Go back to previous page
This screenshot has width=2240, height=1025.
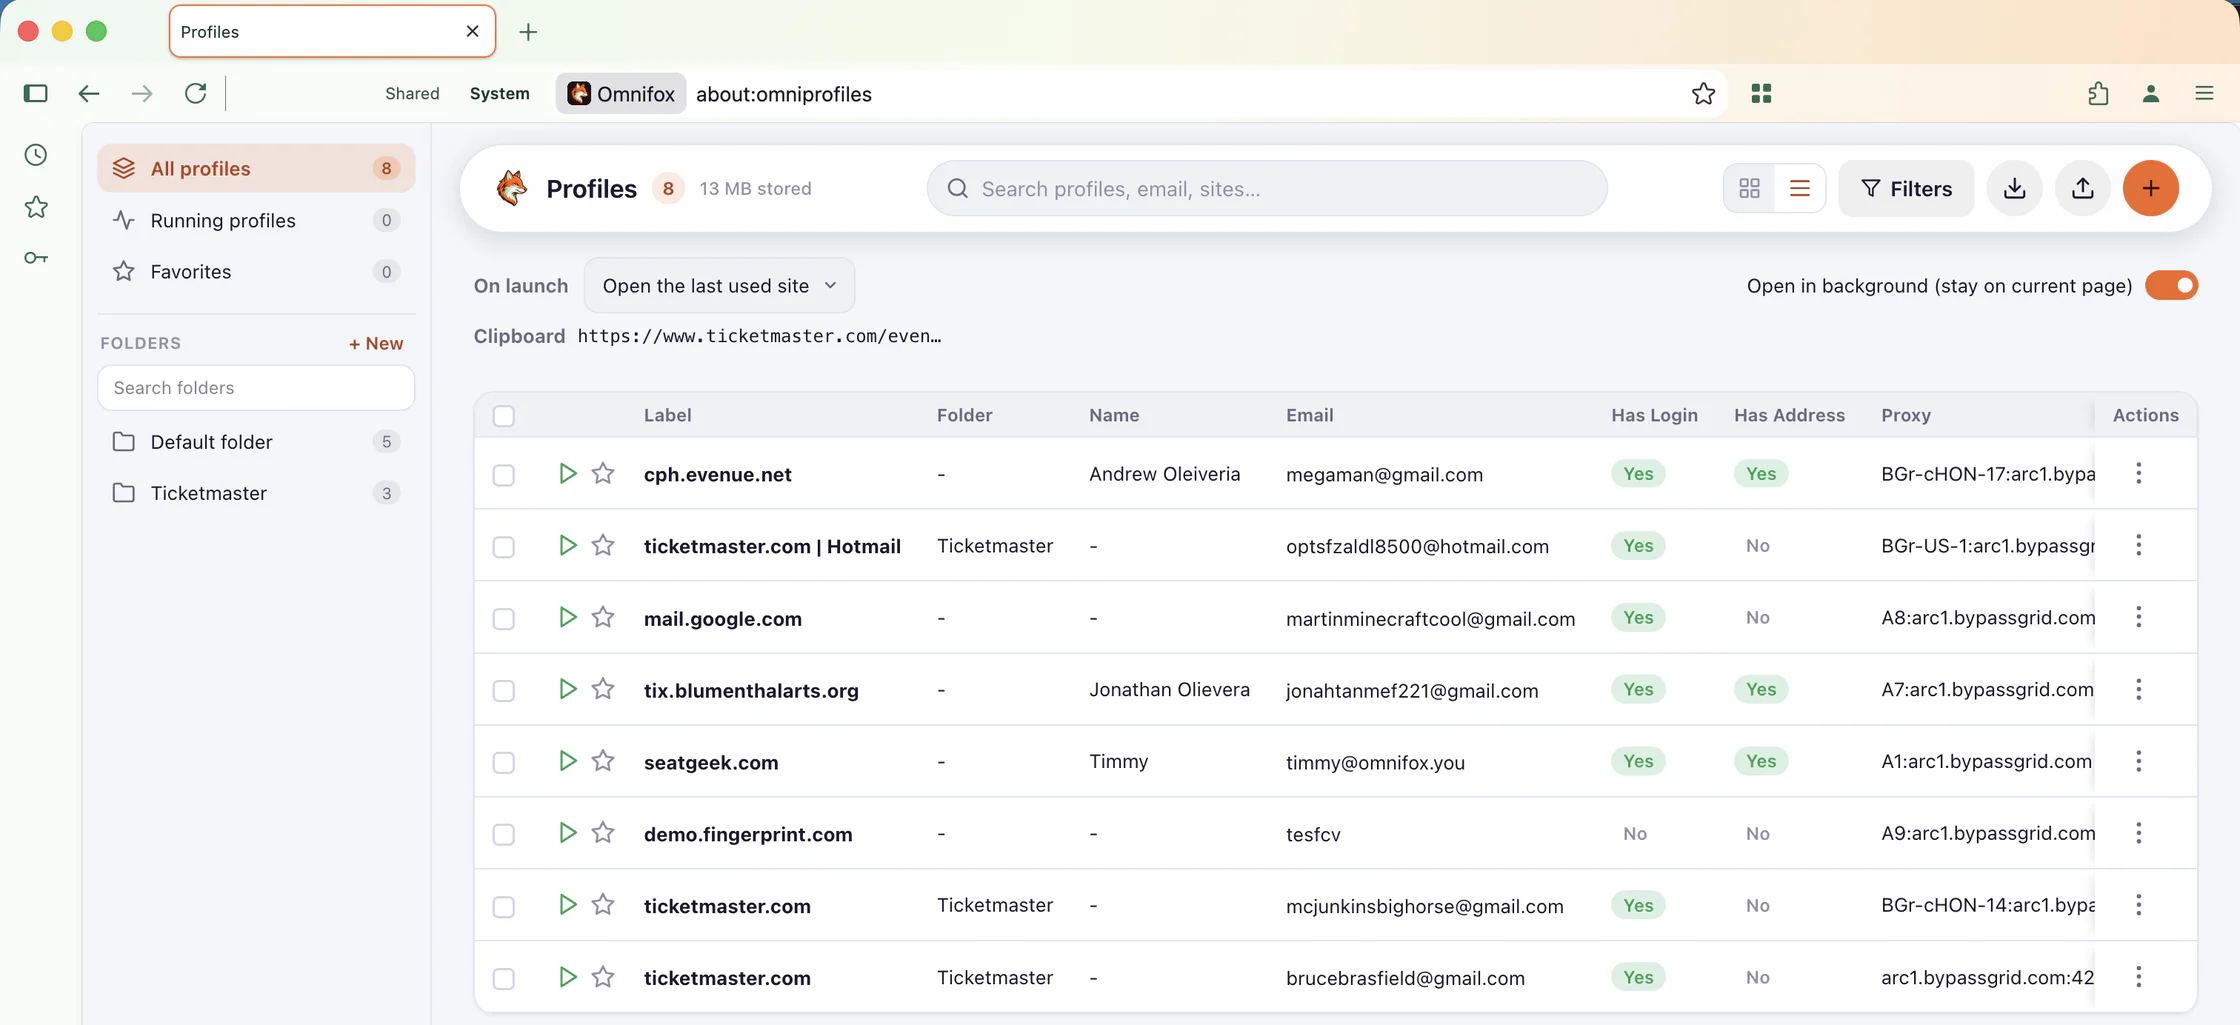89,93
